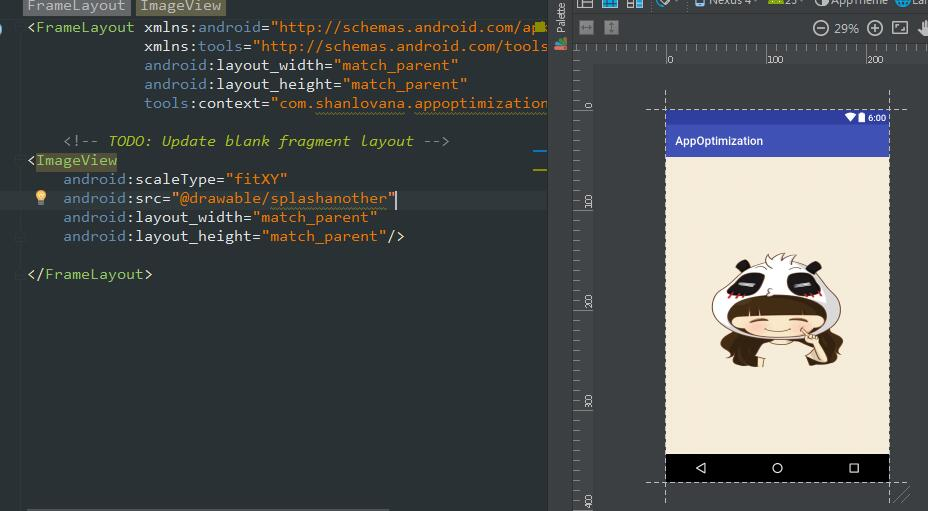Viewport: 928px width, 511px height.
Task: Click the FrameLayout layout_height match_parent value
Action: 405,84
